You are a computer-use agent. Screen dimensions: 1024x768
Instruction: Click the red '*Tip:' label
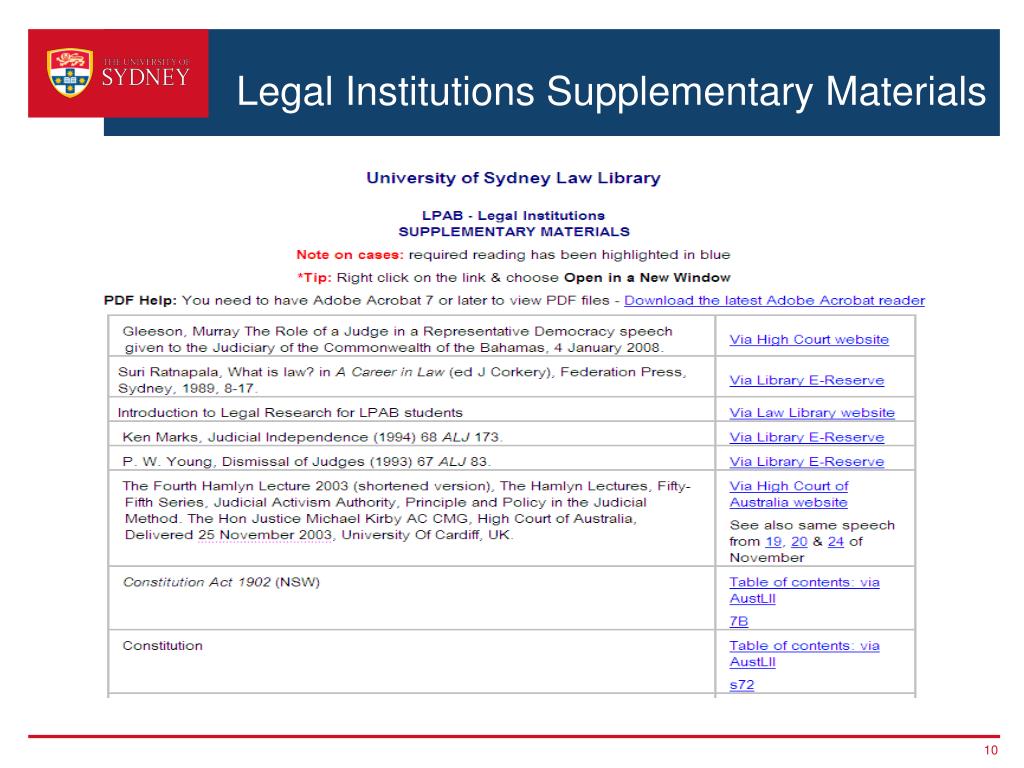[x=315, y=278]
